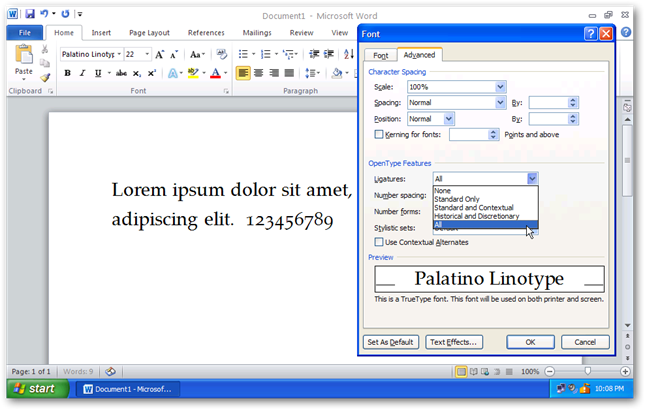
Task: Collapse the Ligatures dropdown arrow
Action: [532, 178]
